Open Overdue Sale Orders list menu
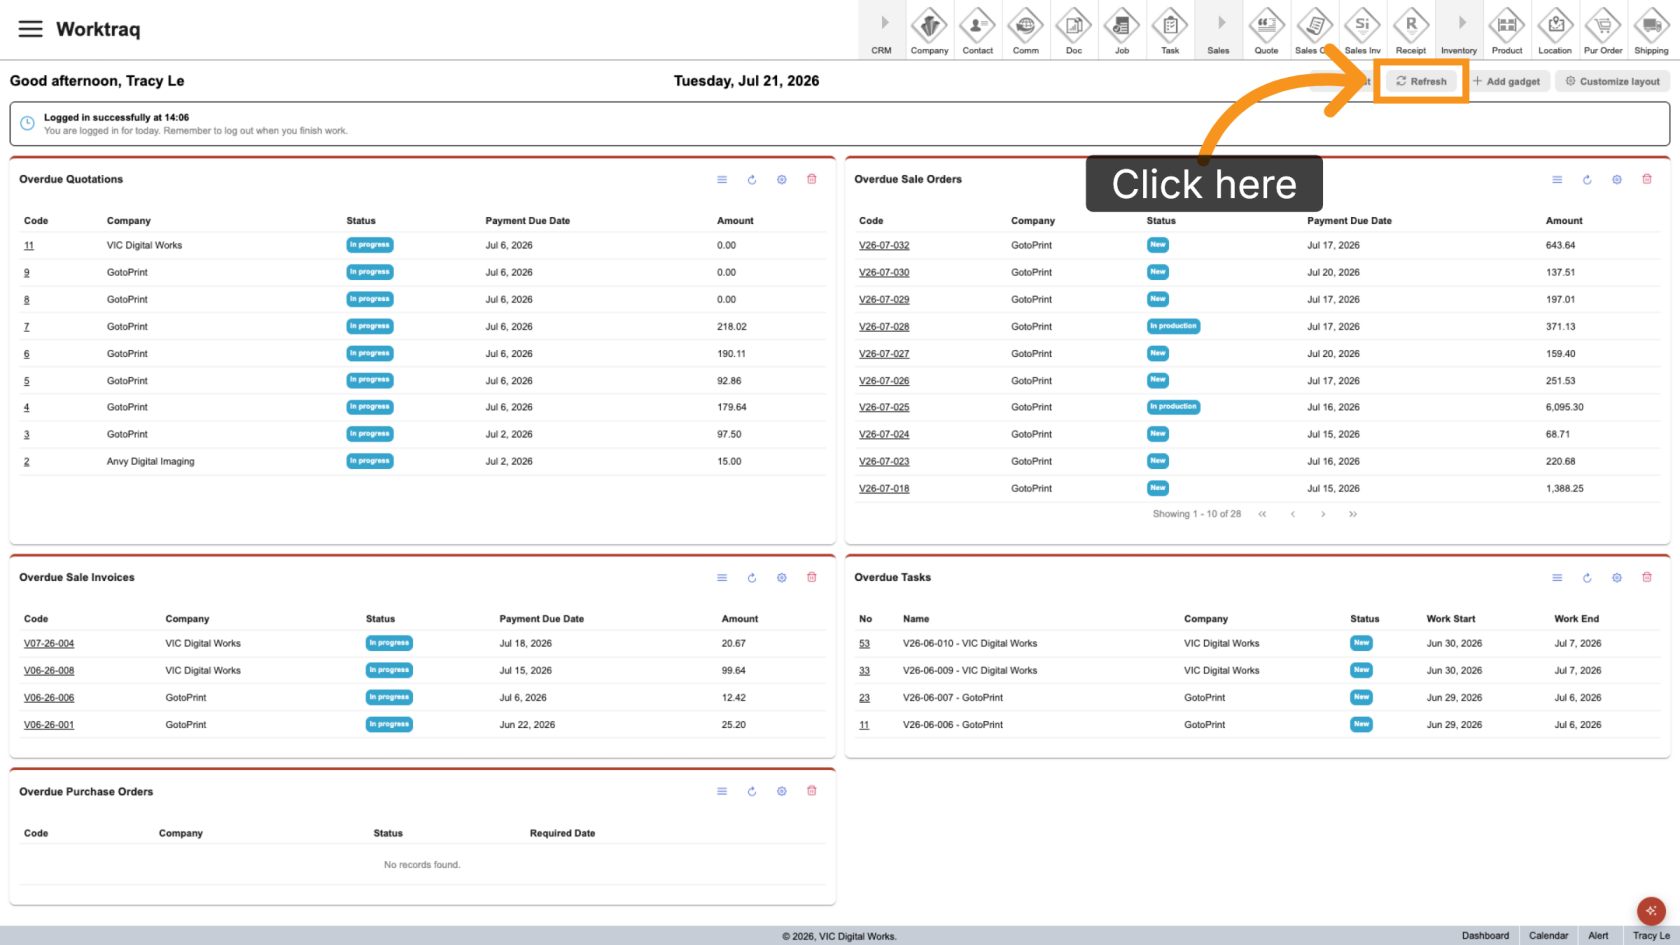The height and width of the screenshot is (945, 1680). tap(1557, 180)
